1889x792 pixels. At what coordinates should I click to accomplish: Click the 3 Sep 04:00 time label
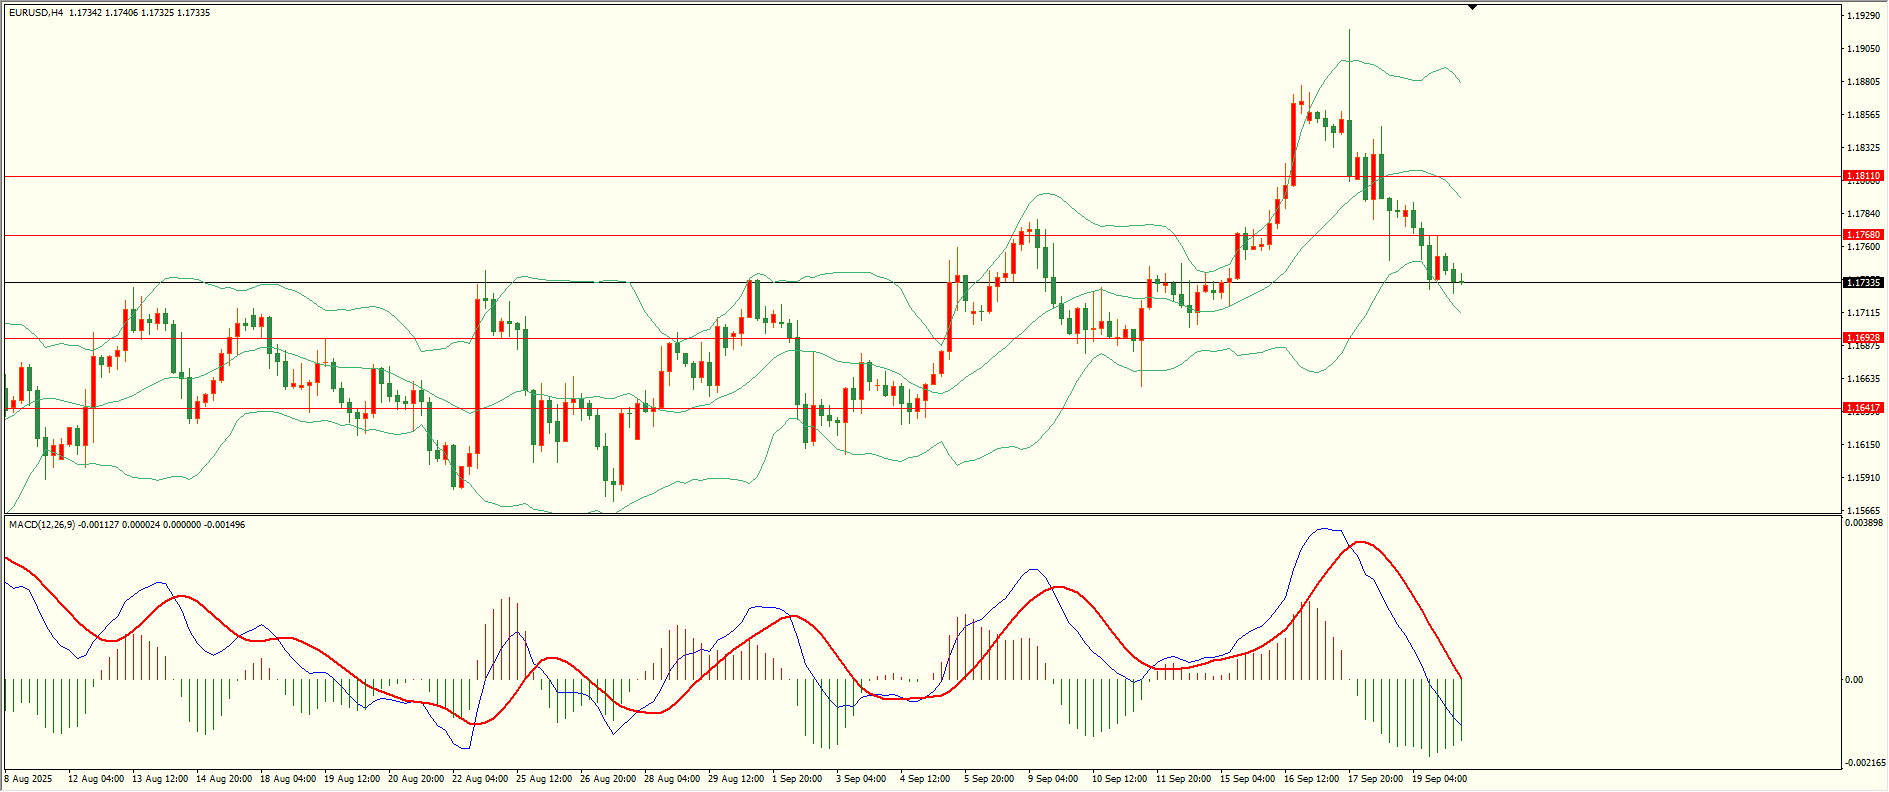pos(861,779)
